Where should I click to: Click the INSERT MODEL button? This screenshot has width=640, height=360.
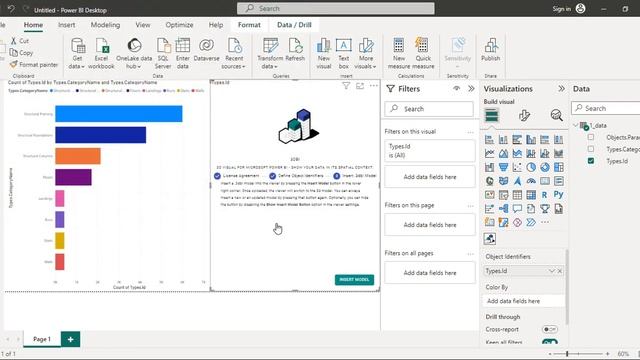[354, 280]
